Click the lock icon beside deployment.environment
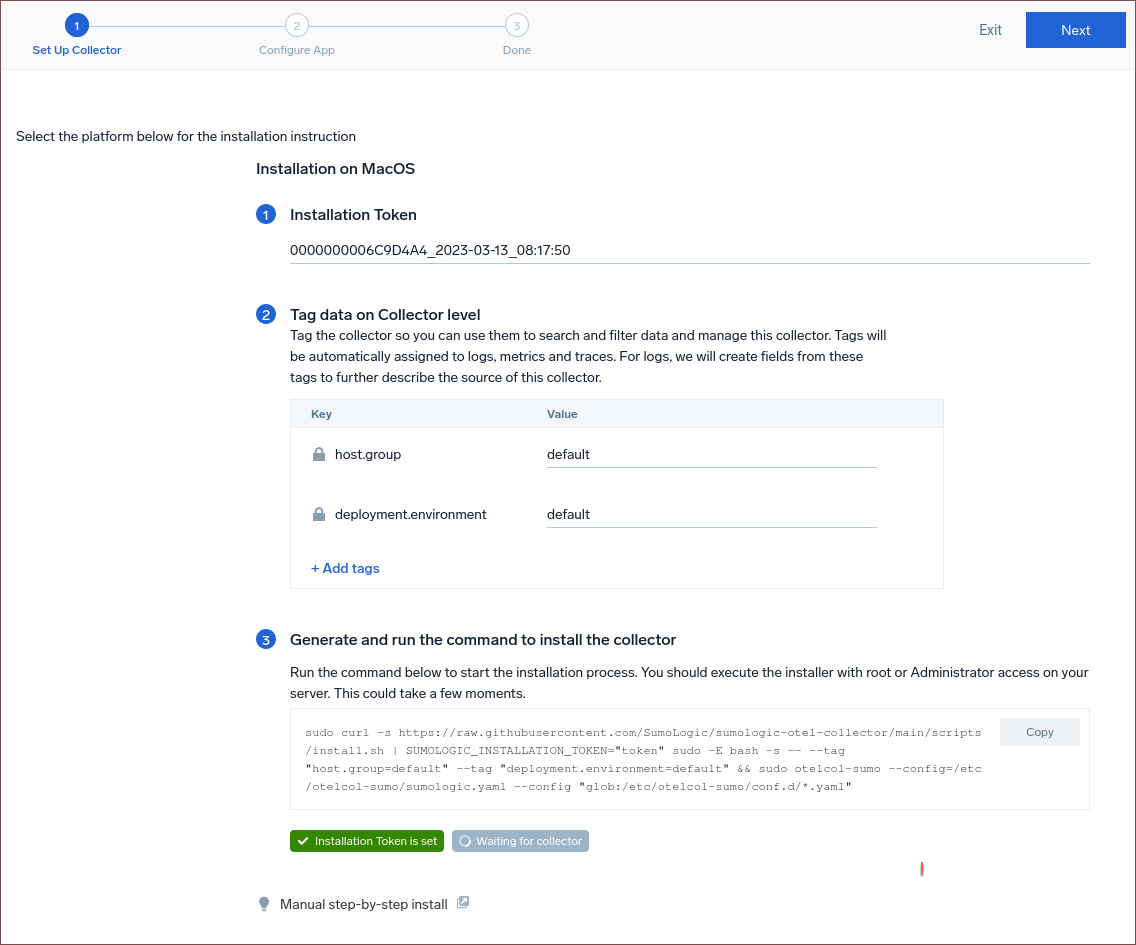1136x945 pixels. point(319,514)
